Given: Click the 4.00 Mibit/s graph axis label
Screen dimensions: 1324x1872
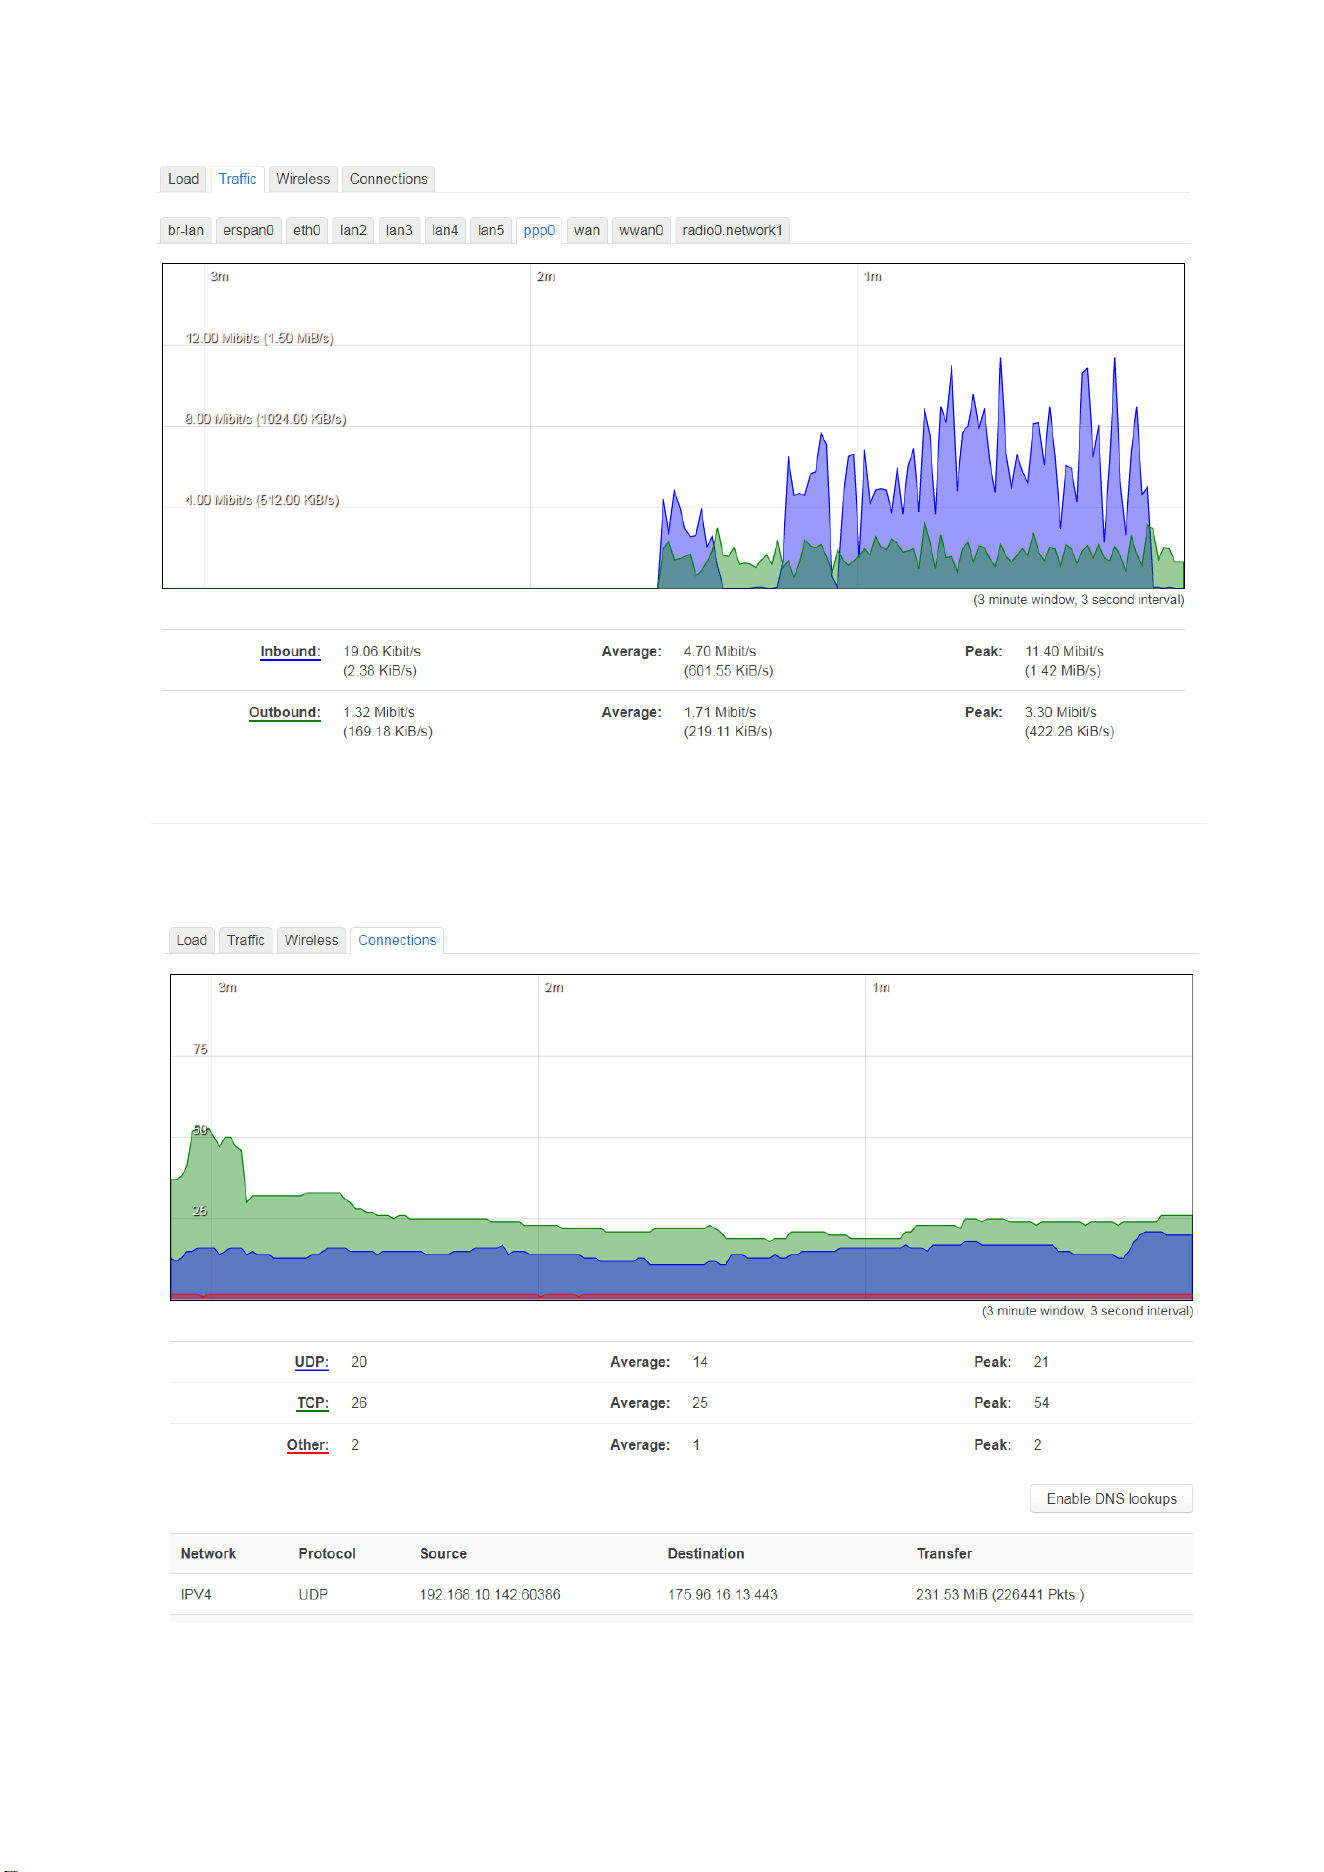Looking at the screenshot, I should (262, 500).
